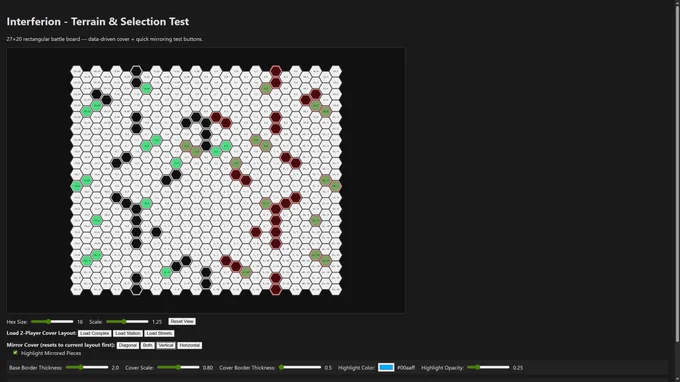Viewport: 680px width, 382px height.
Task: Click the Interferion page heading
Action: pos(98,22)
